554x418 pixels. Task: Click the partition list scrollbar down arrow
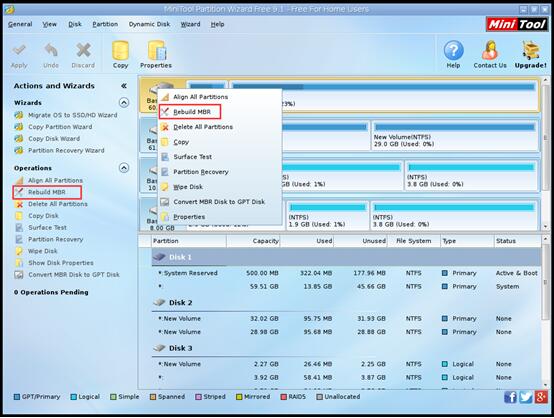pyautogui.click(x=546, y=385)
